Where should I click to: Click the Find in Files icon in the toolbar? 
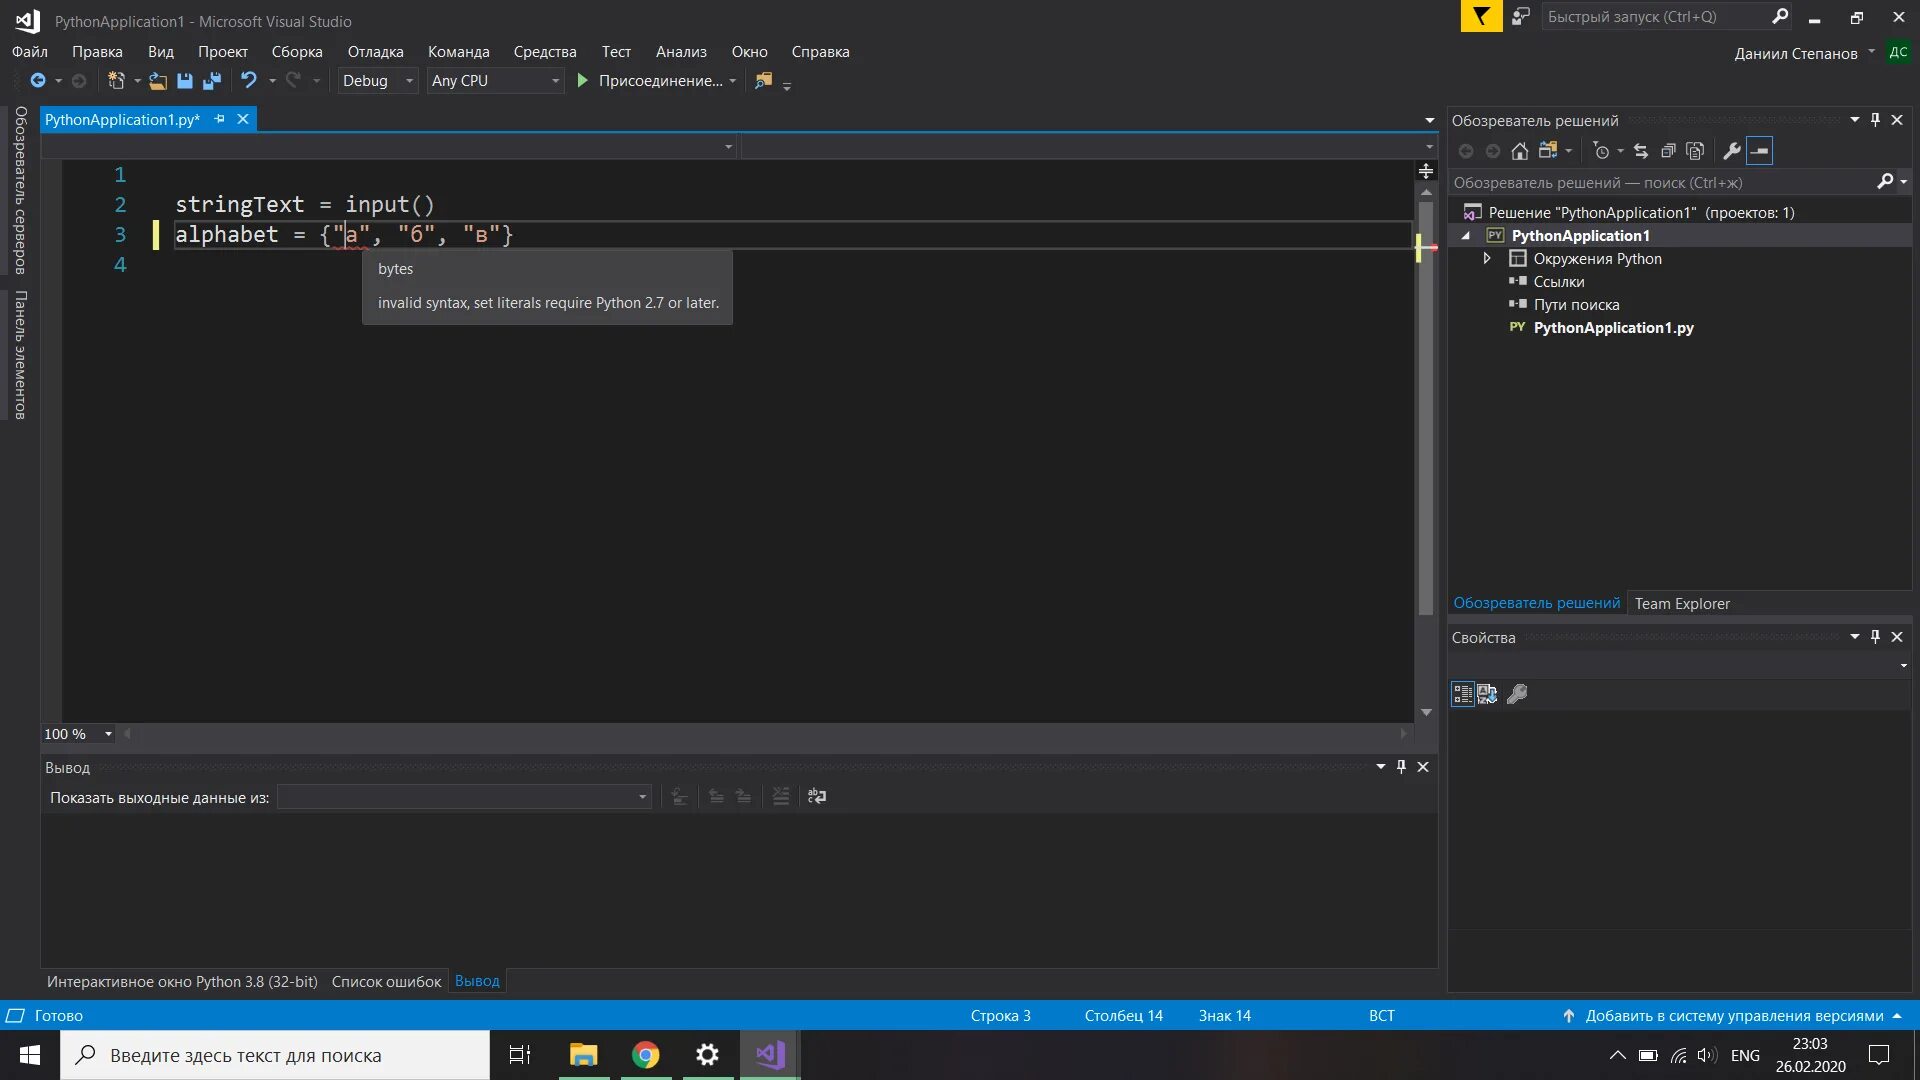click(x=763, y=81)
